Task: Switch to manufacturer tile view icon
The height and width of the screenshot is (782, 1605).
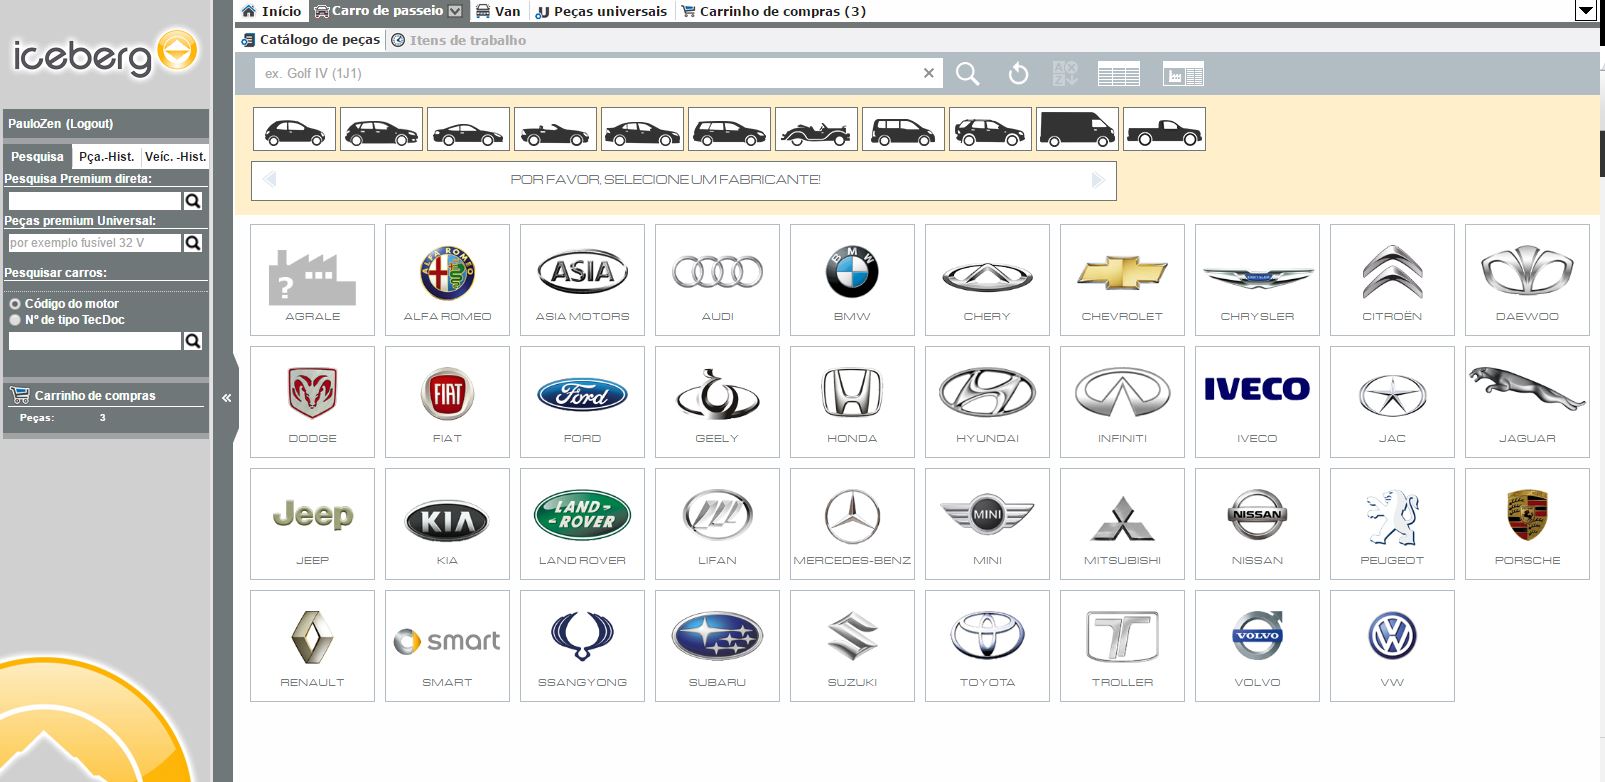Action: coord(1183,74)
